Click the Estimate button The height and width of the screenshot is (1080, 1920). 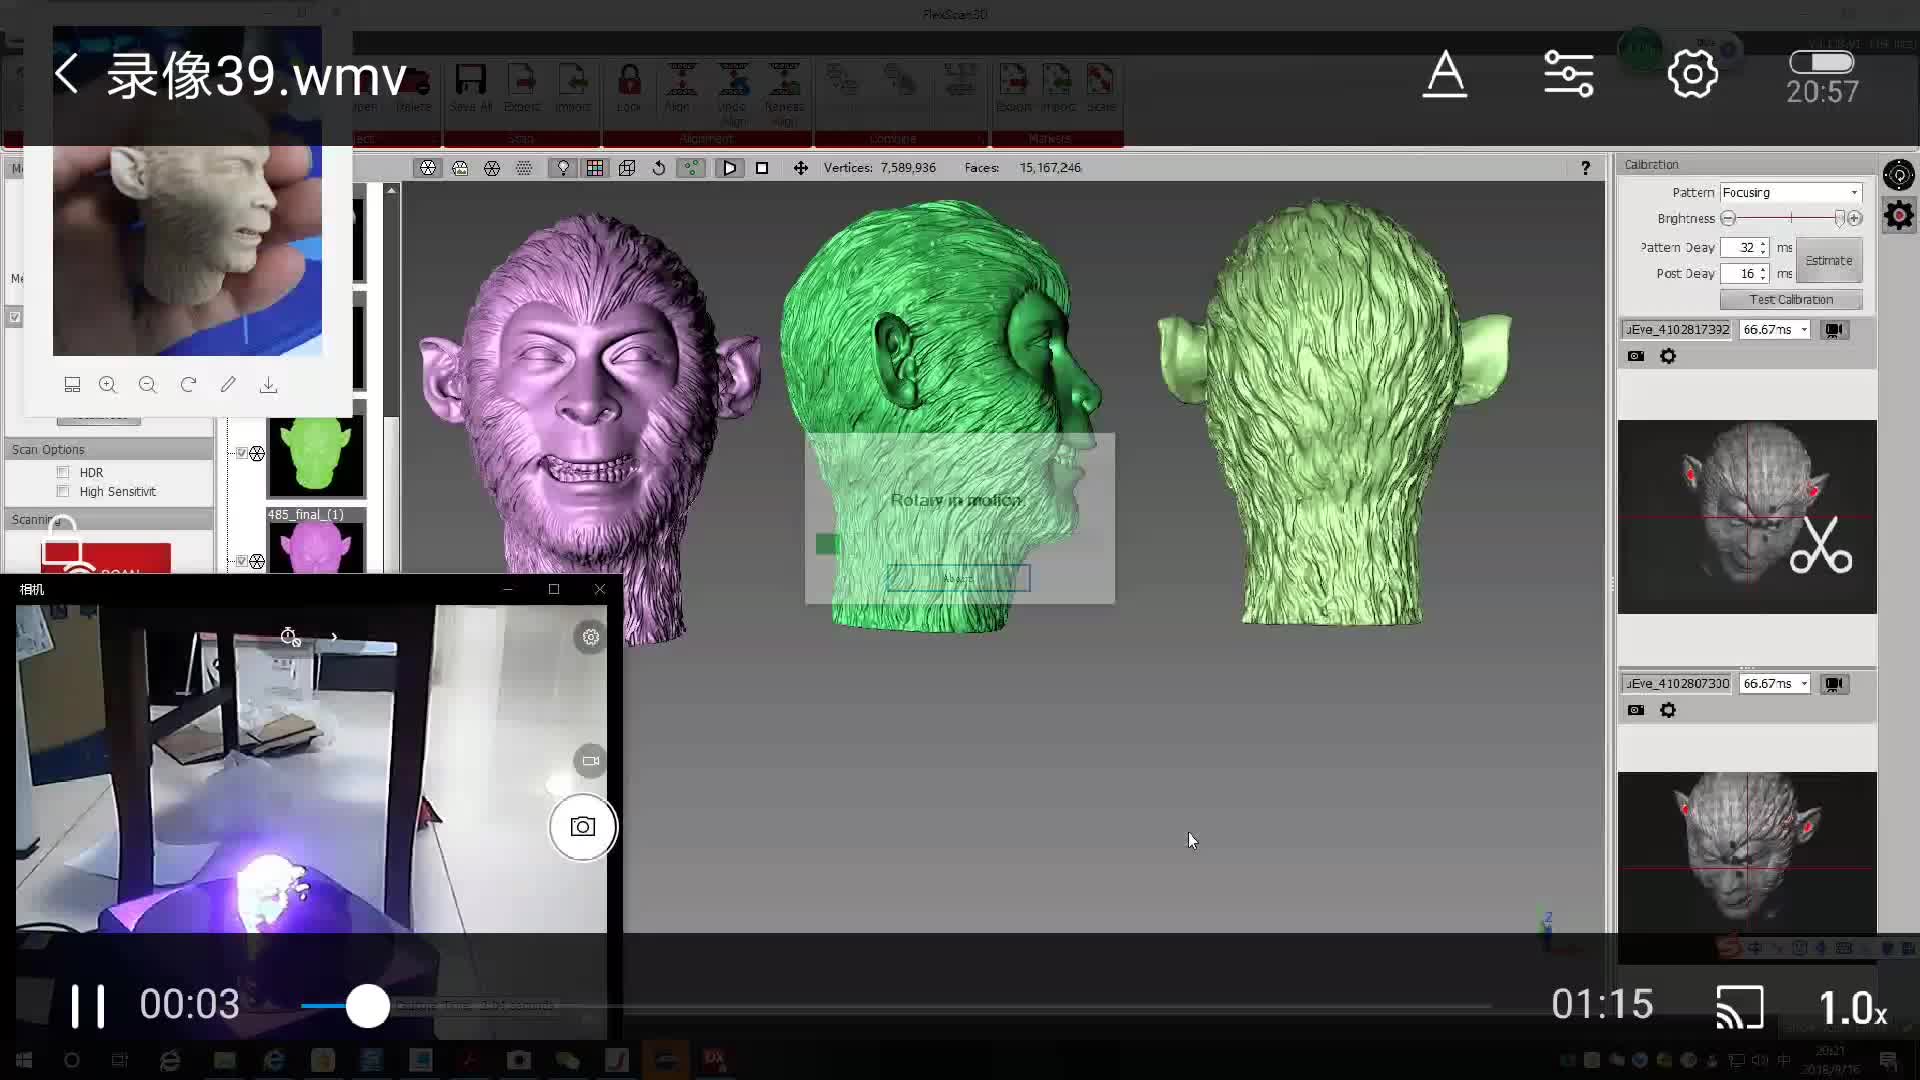1829,260
